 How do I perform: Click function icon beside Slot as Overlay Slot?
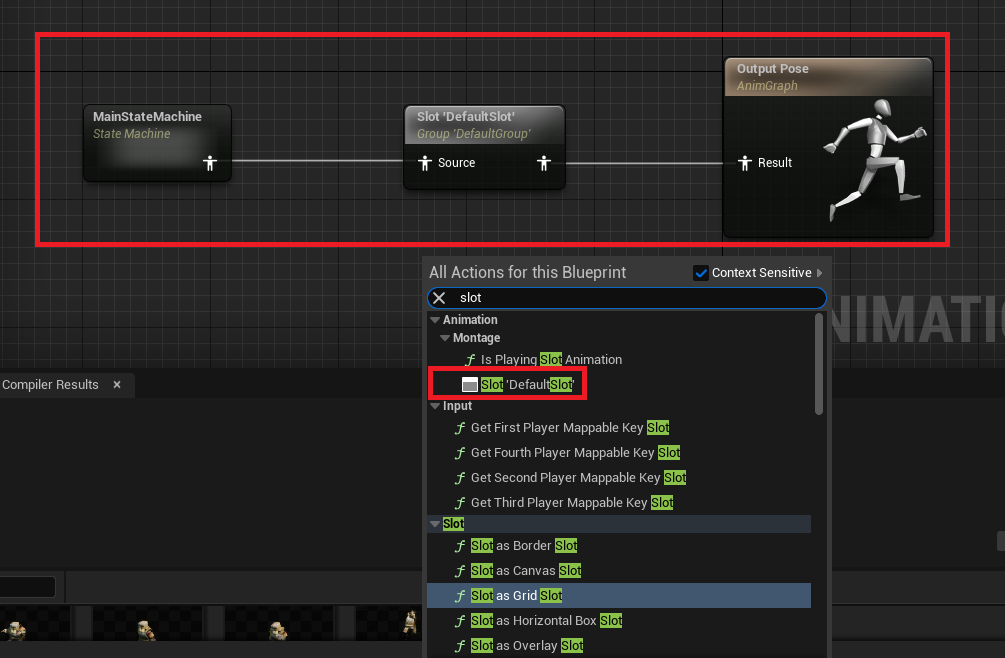(x=460, y=645)
